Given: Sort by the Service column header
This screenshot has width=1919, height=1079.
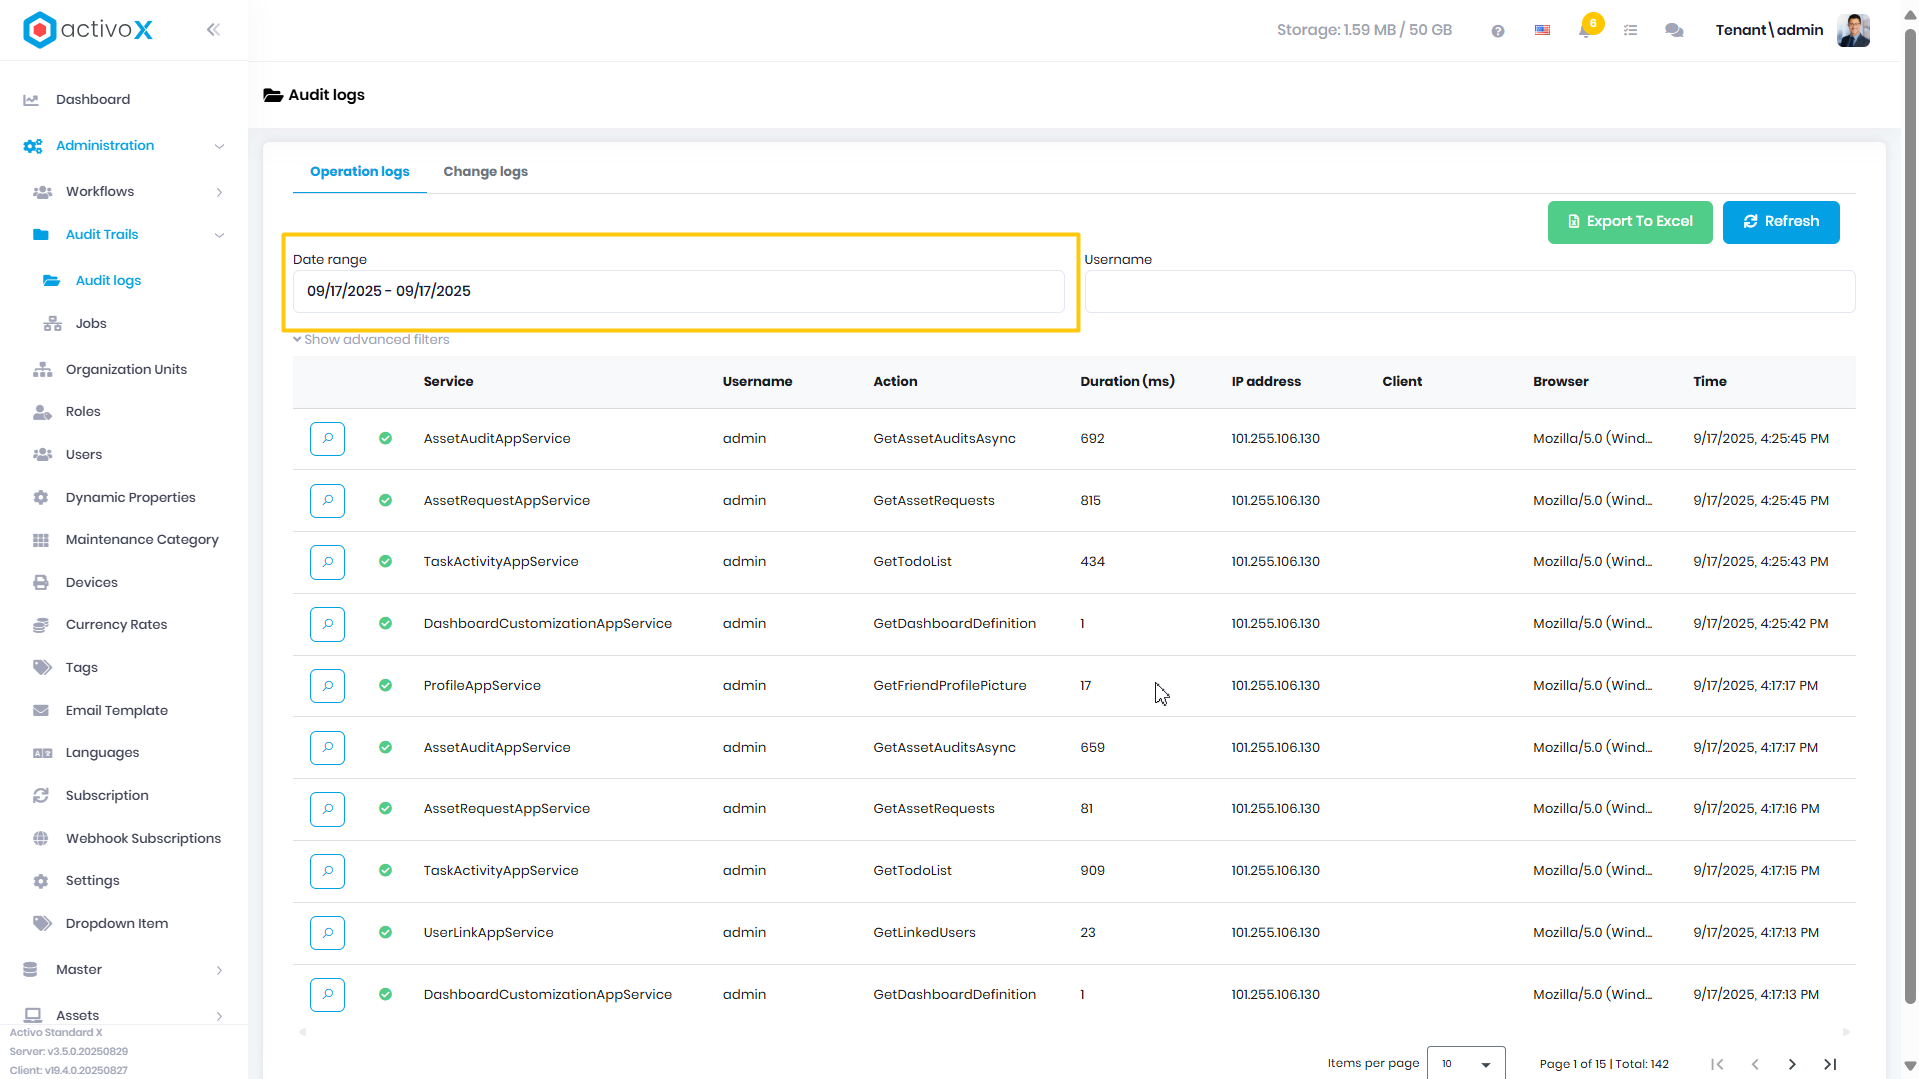Looking at the screenshot, I should pyautogui.click(x=448, y=382).
